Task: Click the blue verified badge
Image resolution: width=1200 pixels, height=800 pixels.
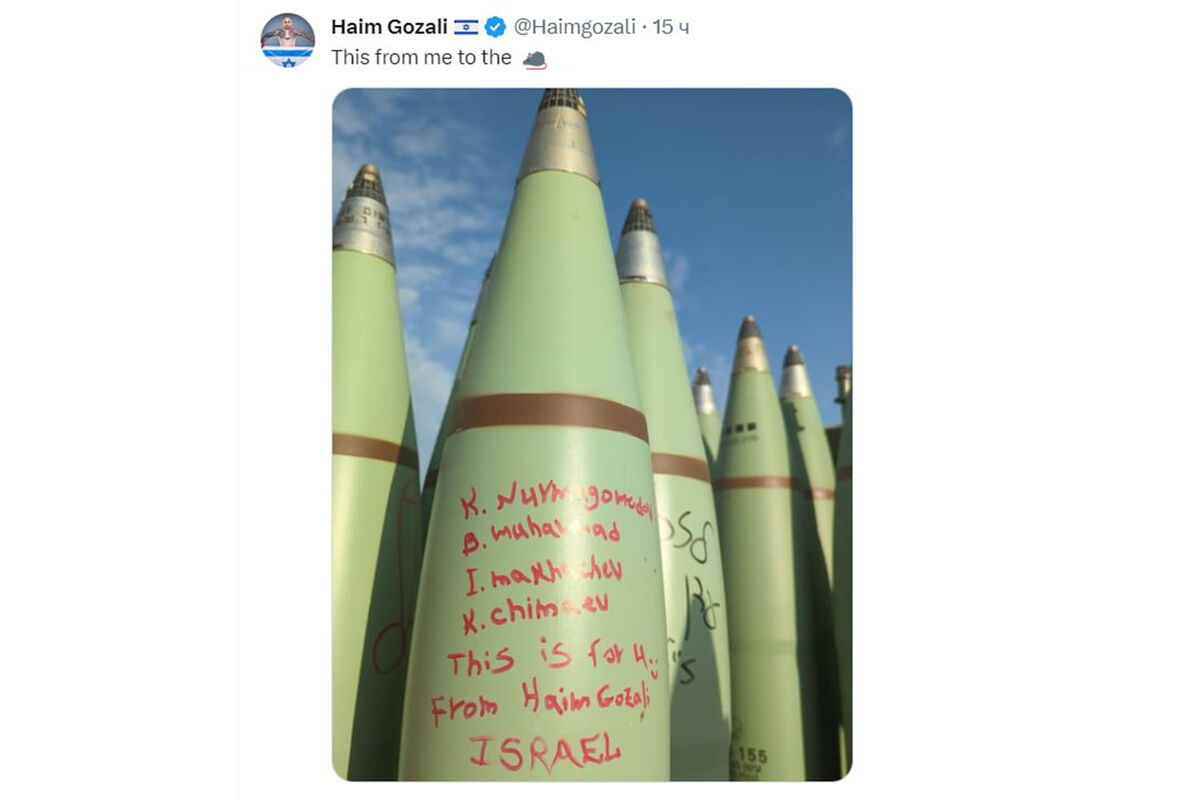Action: pyautogui.click(x=495, y=27)
